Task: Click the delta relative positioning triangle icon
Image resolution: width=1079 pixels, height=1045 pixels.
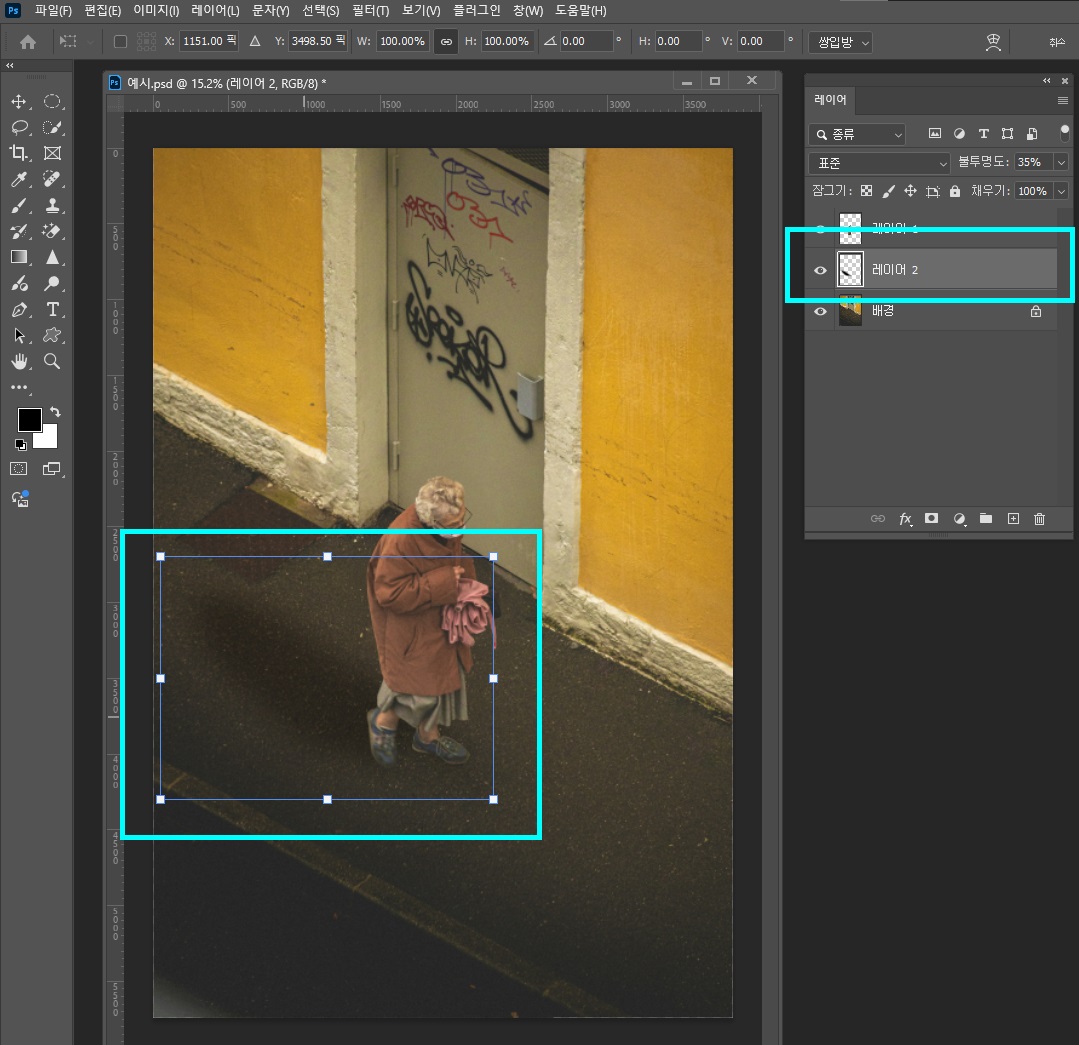Action: (255, 41)
